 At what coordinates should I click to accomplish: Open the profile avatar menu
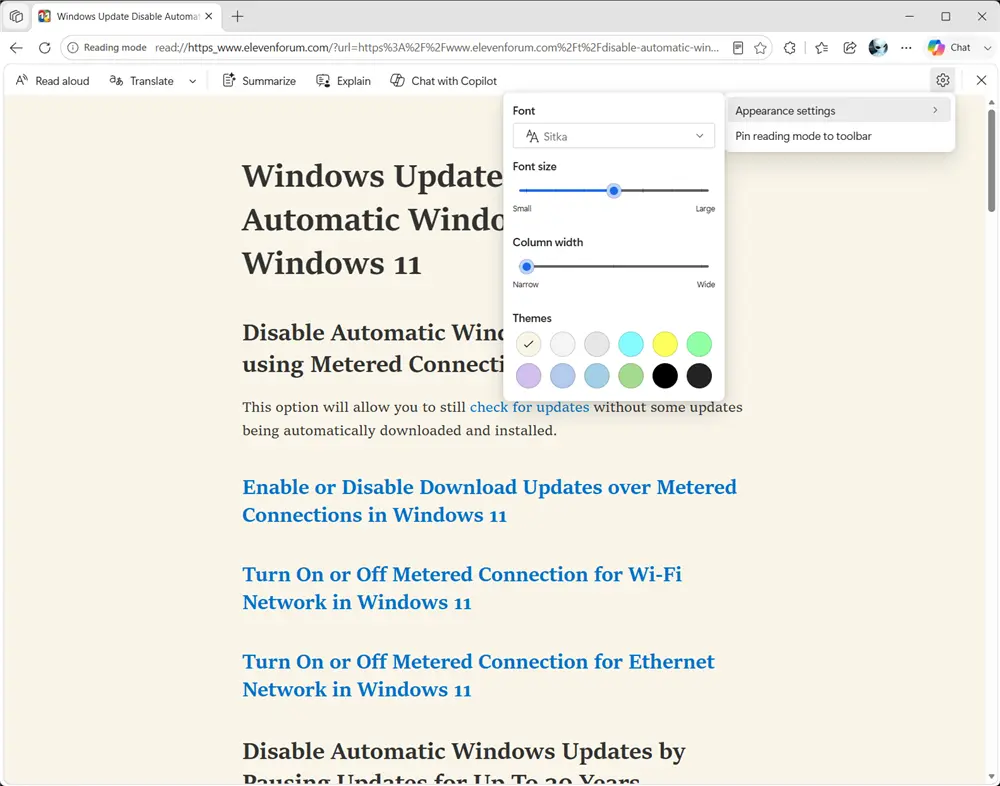point(878,48)
